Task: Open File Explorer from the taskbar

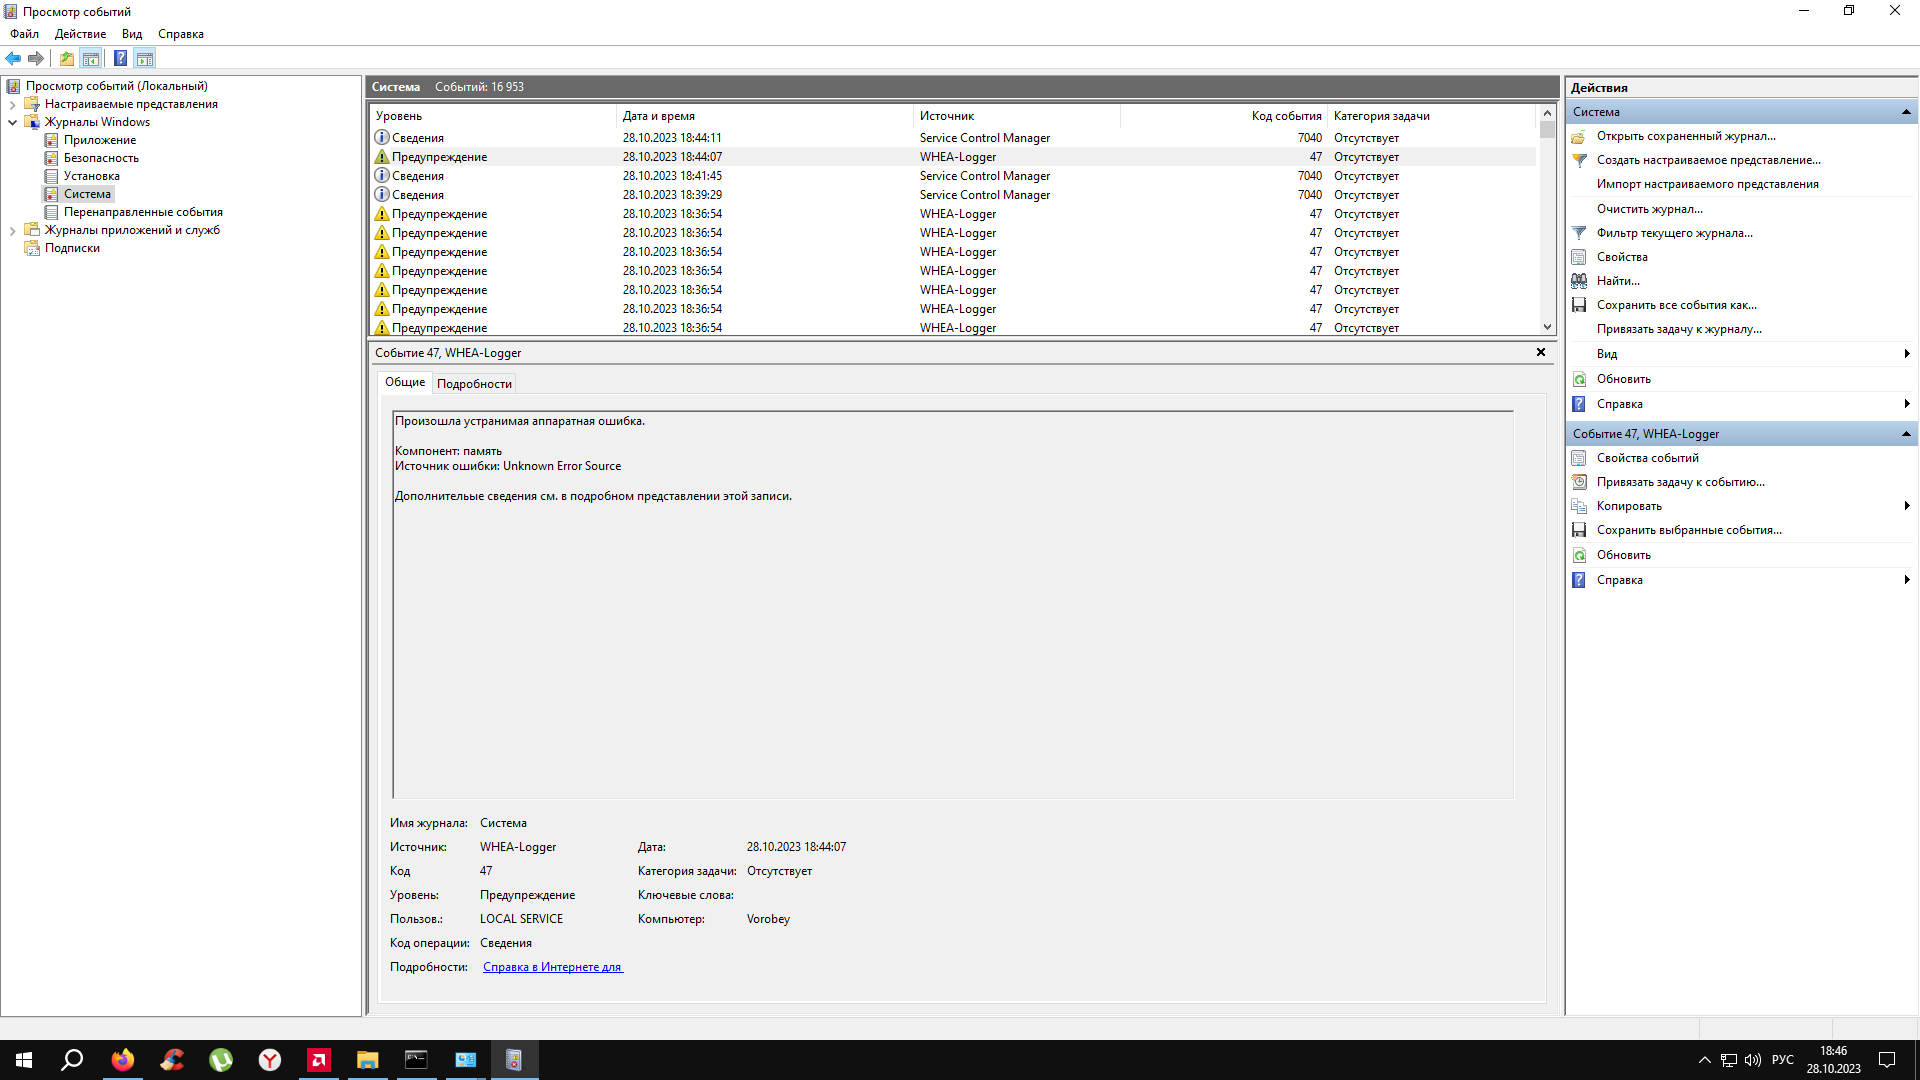Action: (x=368, y=1060)
